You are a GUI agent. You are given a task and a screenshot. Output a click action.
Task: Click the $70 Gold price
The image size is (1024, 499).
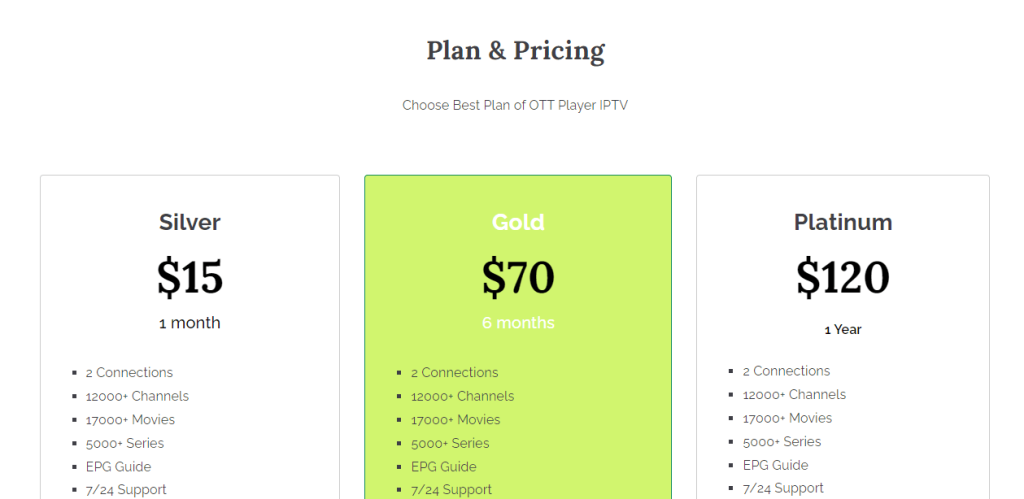pos(518,277)
